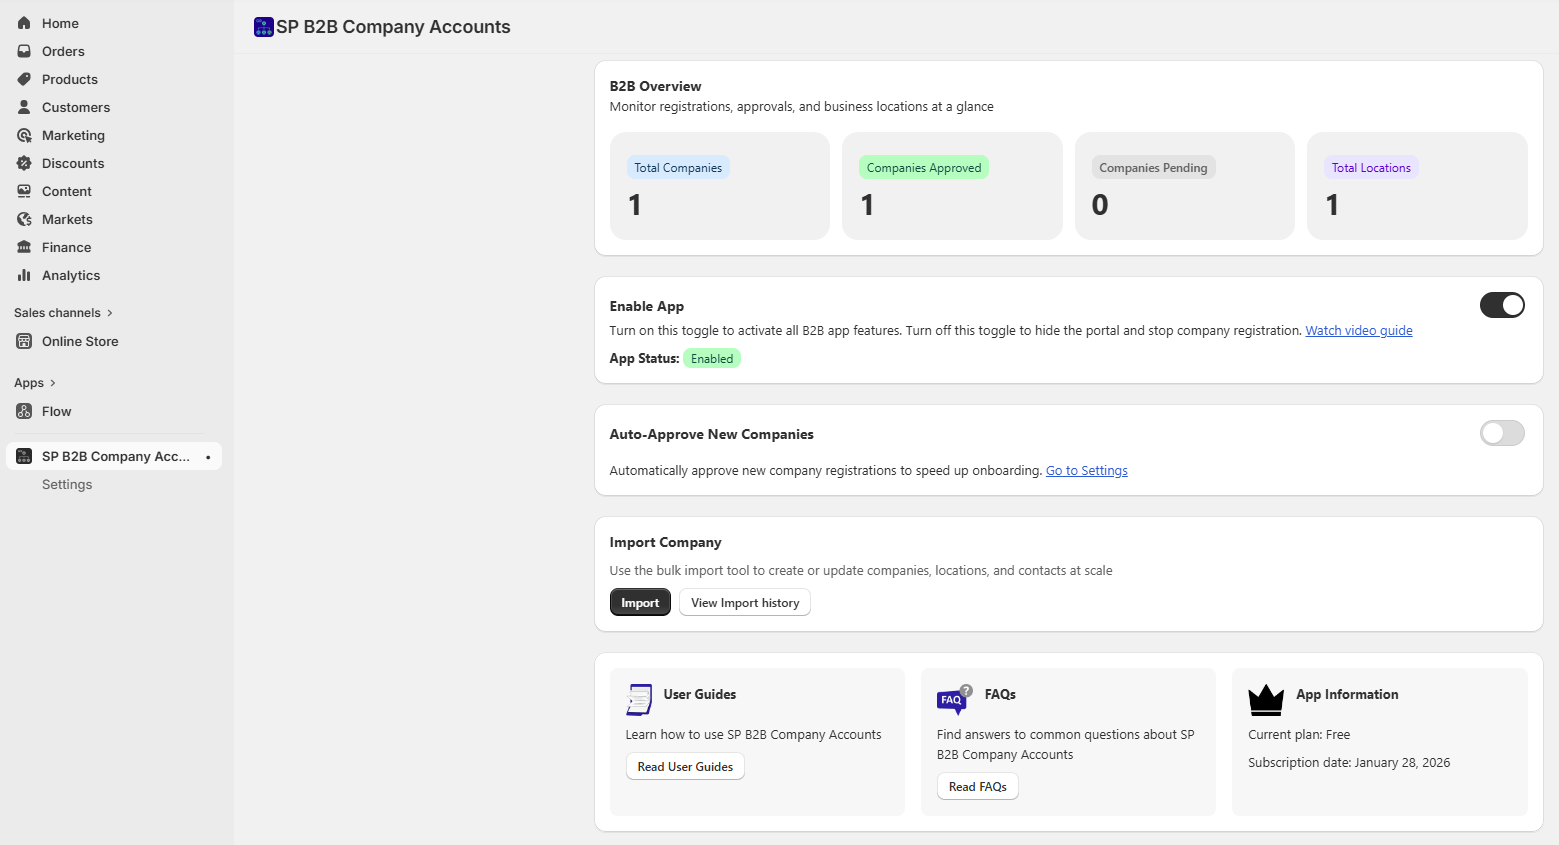Screen dimensions: 1559x845
Task: Select the Discounts icon
Action: tap(24, 163)
